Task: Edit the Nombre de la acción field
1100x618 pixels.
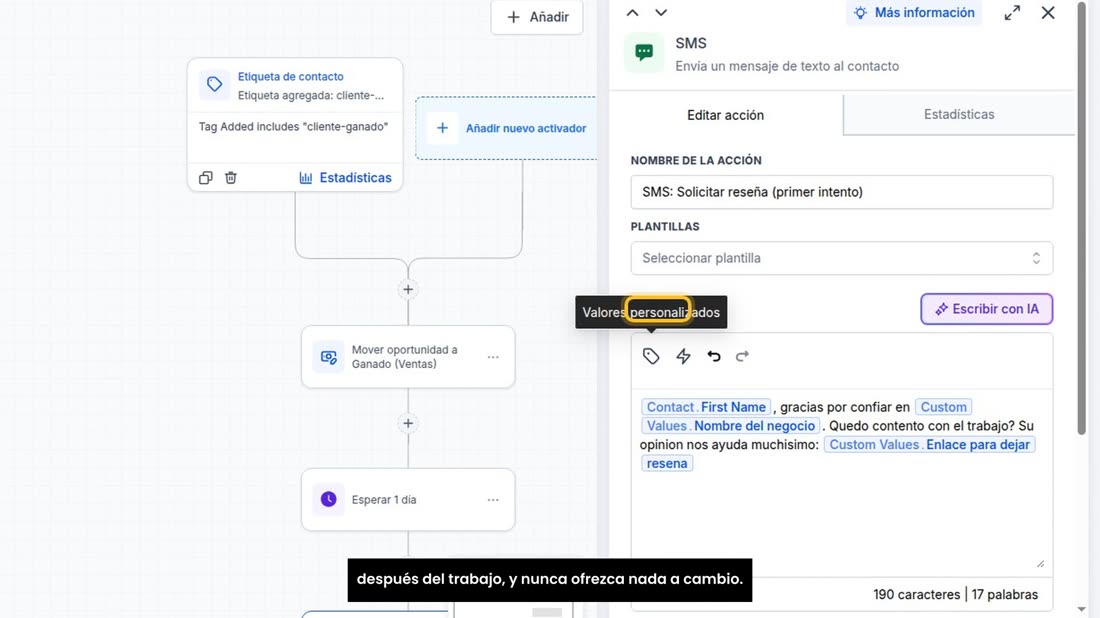Action: [x=842, y=192]
